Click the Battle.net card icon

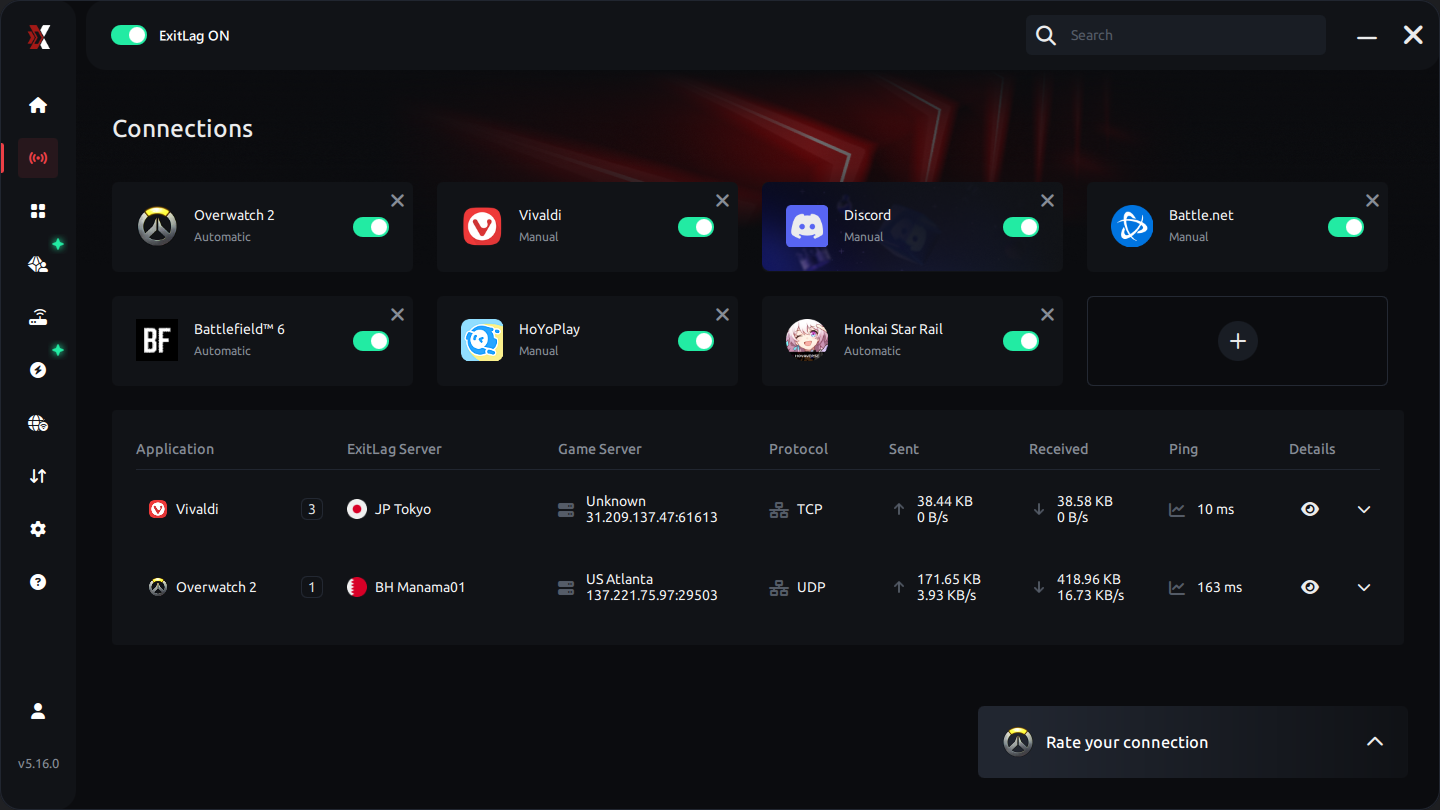click(x=1132, y=226)
